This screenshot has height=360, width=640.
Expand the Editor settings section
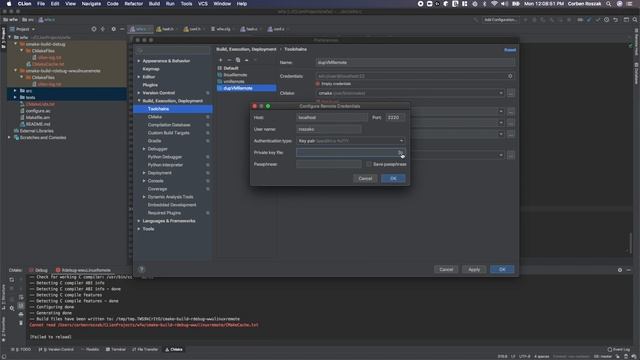(x=139, y=77)
